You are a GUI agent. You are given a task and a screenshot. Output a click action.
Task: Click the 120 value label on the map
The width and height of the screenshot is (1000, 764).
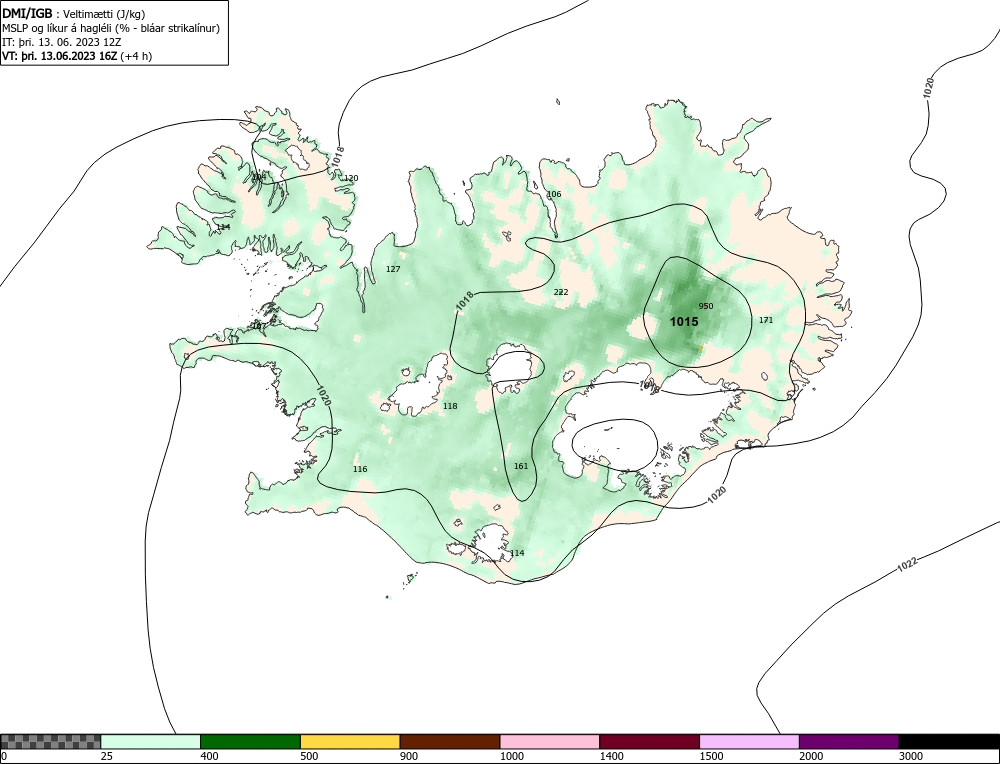[351, 178]
